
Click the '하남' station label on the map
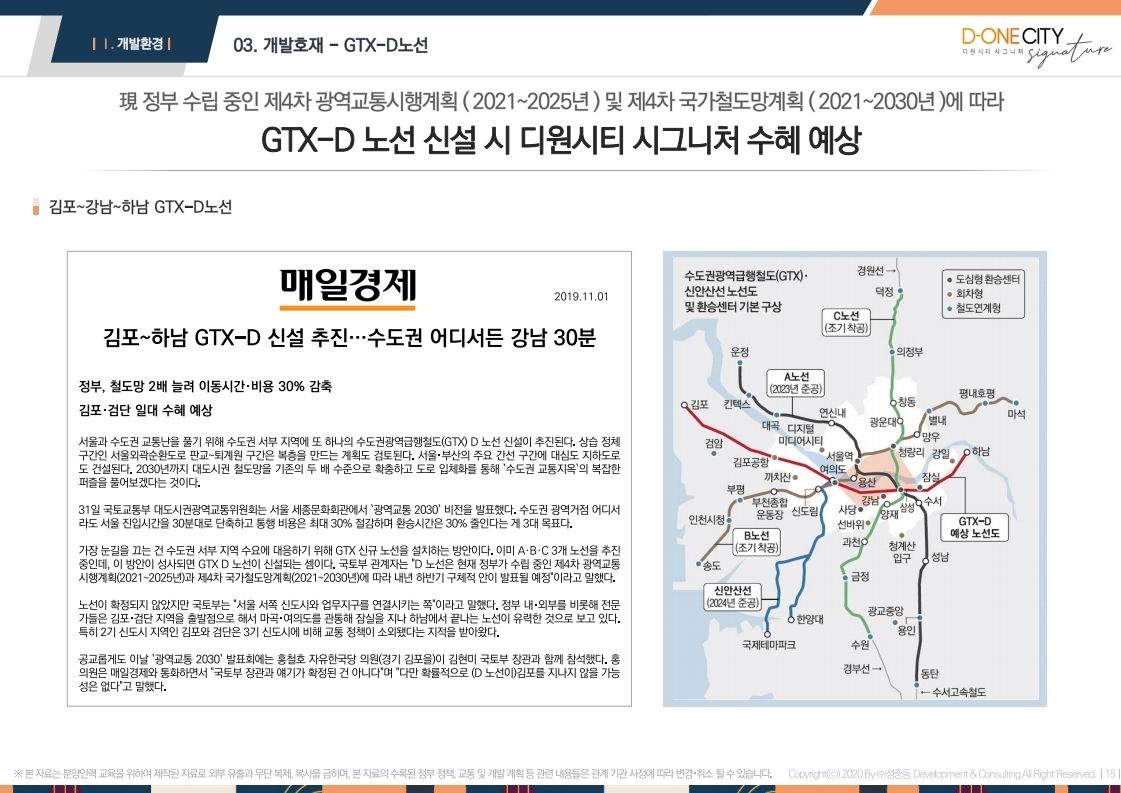981,451
